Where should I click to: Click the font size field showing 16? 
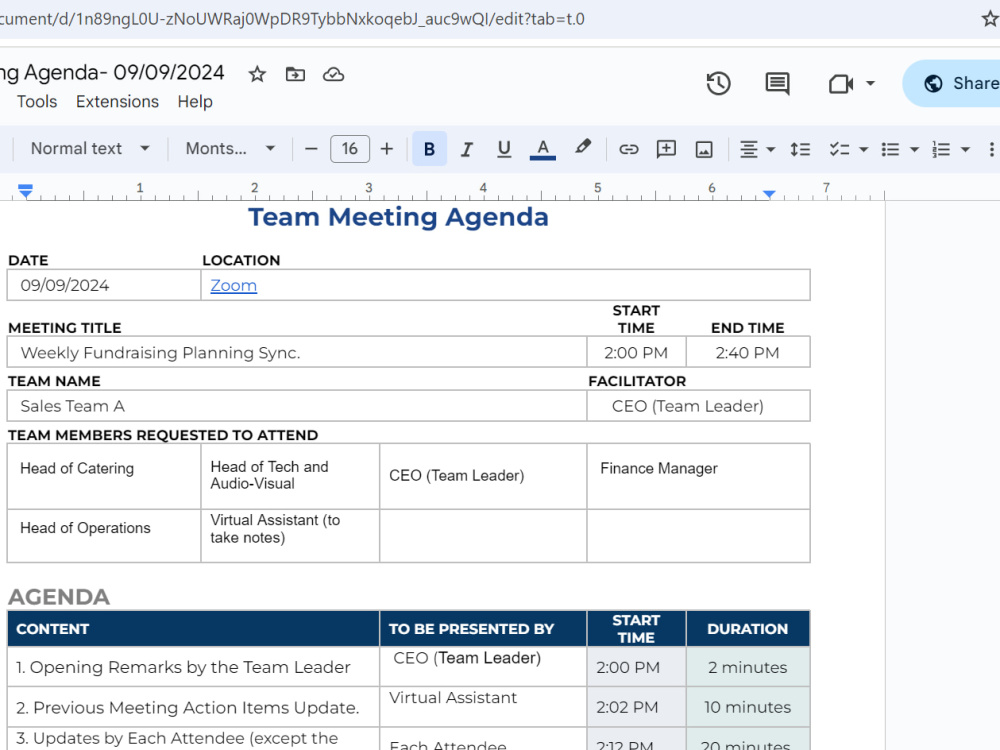(x=349, y=149)
